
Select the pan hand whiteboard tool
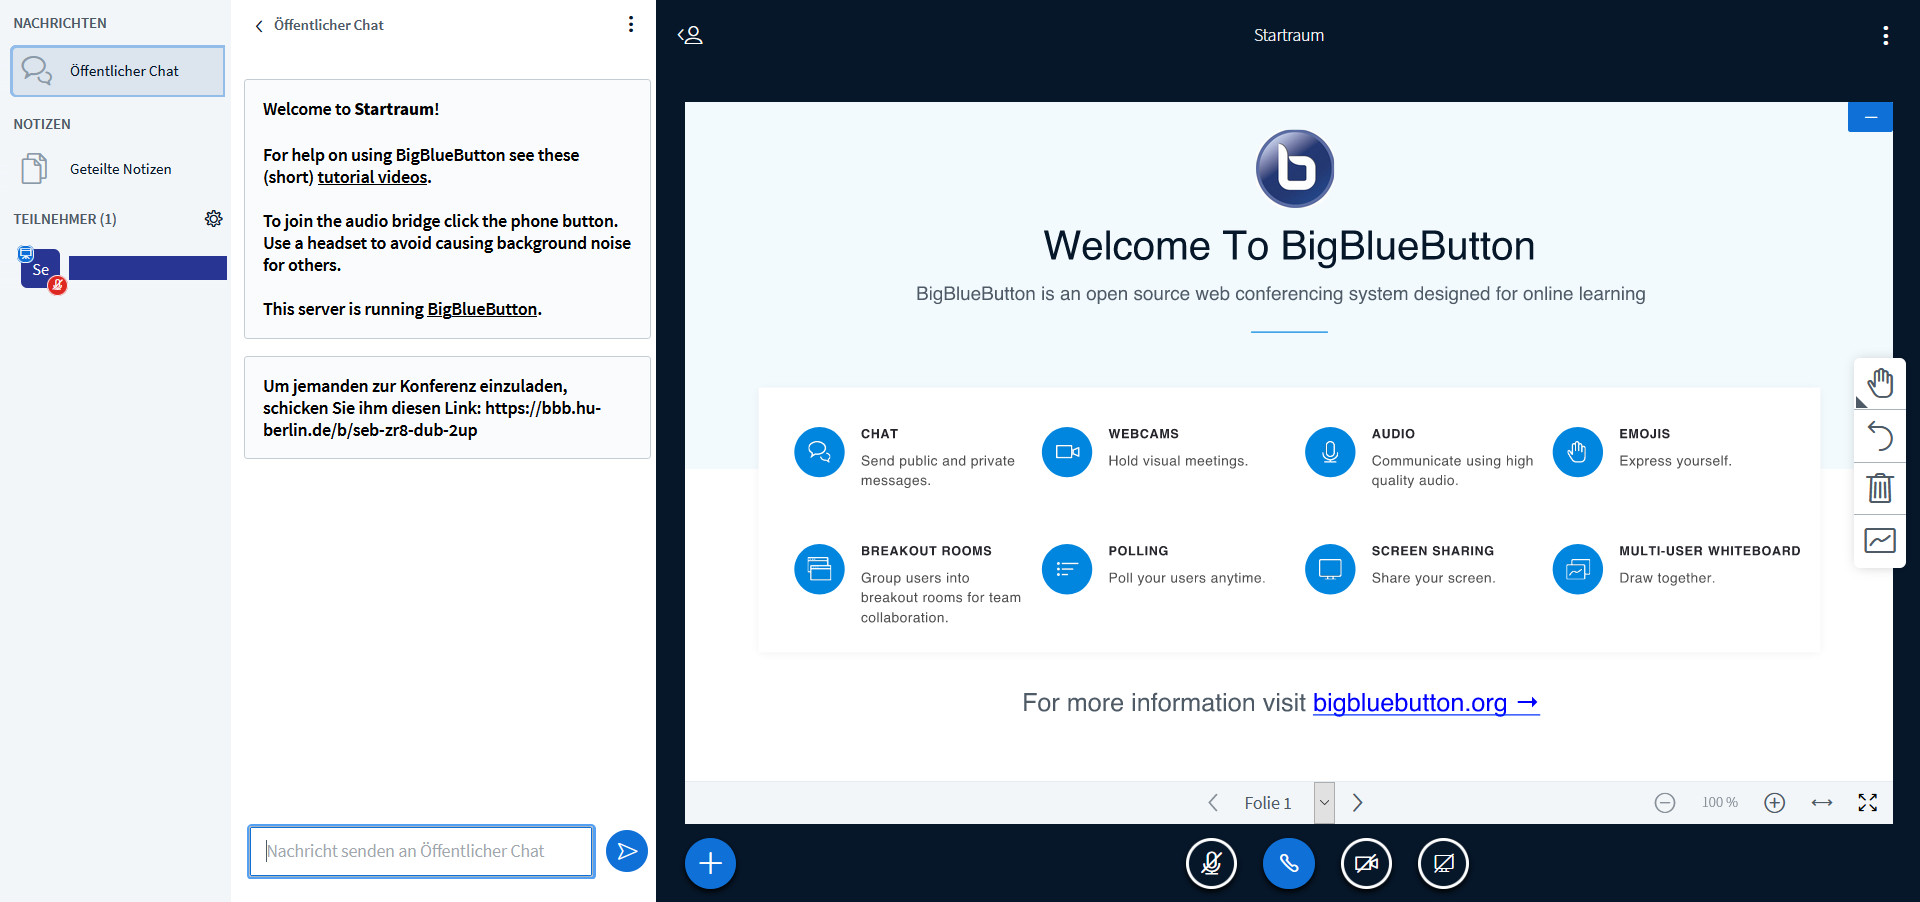pos(1880,384)
